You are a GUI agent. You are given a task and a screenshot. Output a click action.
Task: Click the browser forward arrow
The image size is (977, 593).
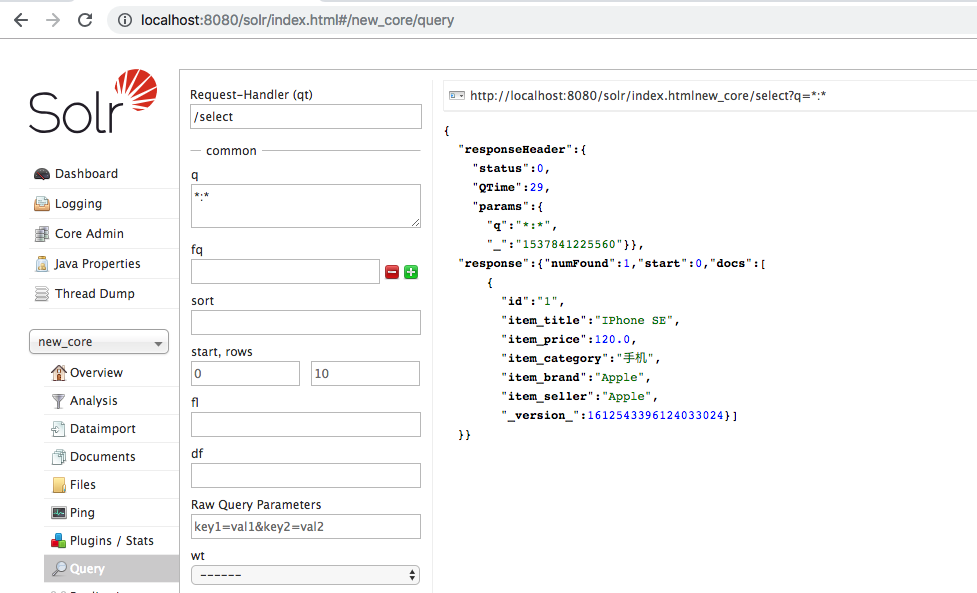53,20
